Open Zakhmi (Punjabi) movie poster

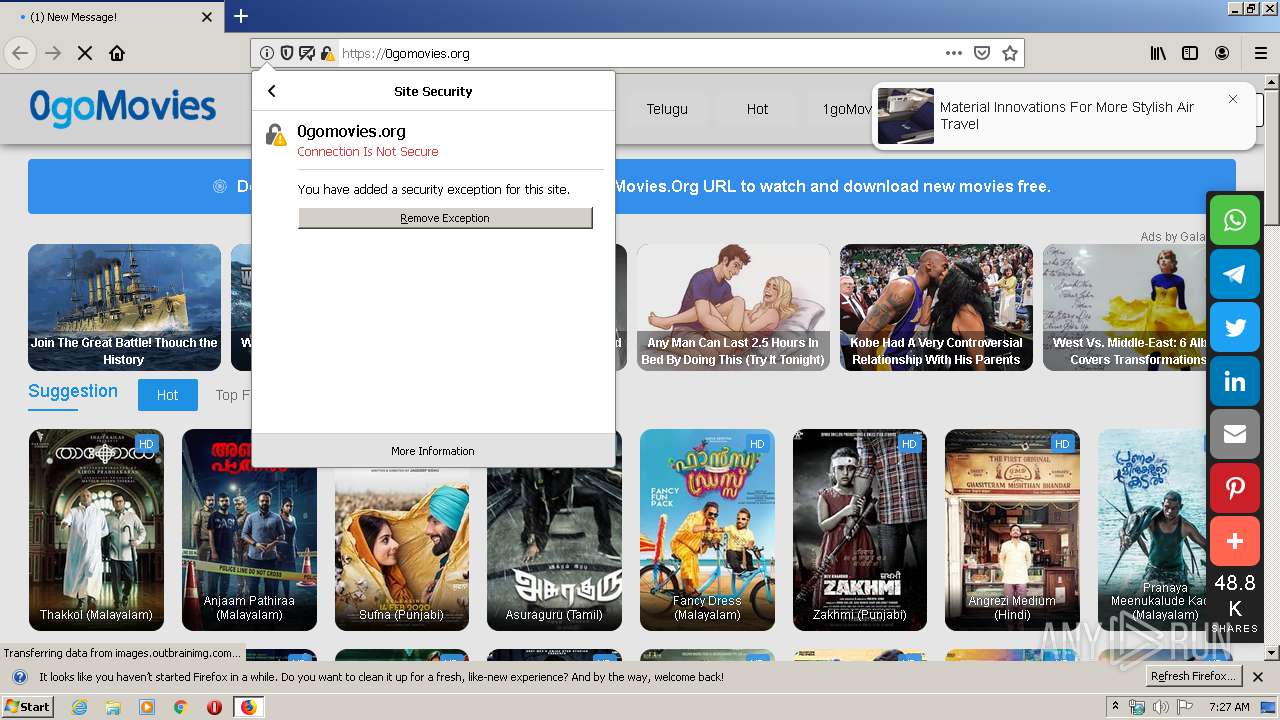pyautogui.click(x=860, y=530)
